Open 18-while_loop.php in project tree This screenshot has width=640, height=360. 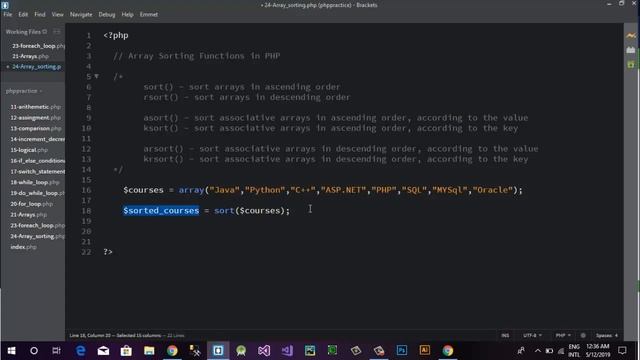(x=35, y=182)
